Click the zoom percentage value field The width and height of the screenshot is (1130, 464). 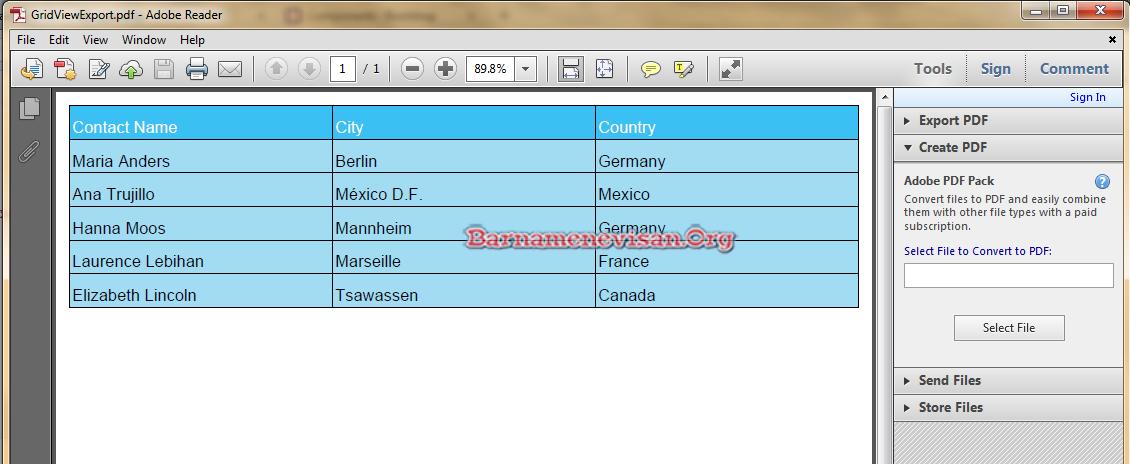[x=490, y=69]
